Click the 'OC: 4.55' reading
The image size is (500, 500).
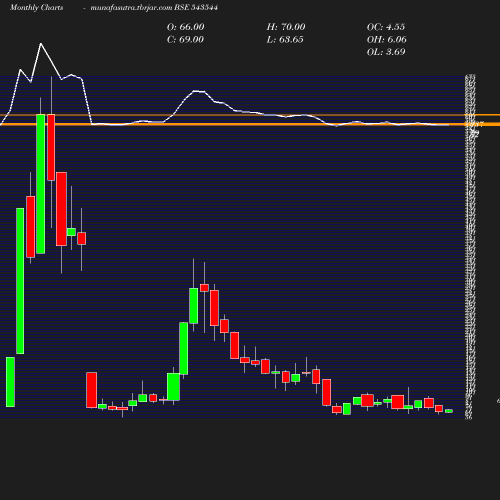(386, 27)
